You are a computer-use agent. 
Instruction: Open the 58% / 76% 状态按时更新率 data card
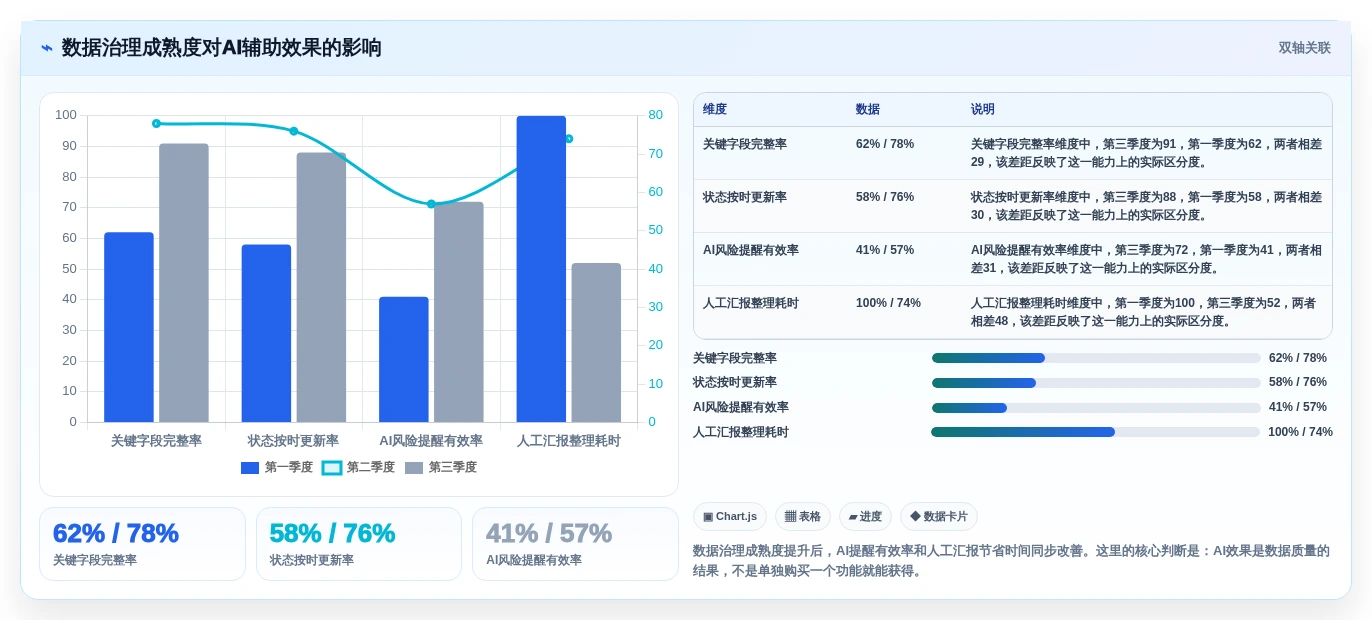[x=359, y=544]
